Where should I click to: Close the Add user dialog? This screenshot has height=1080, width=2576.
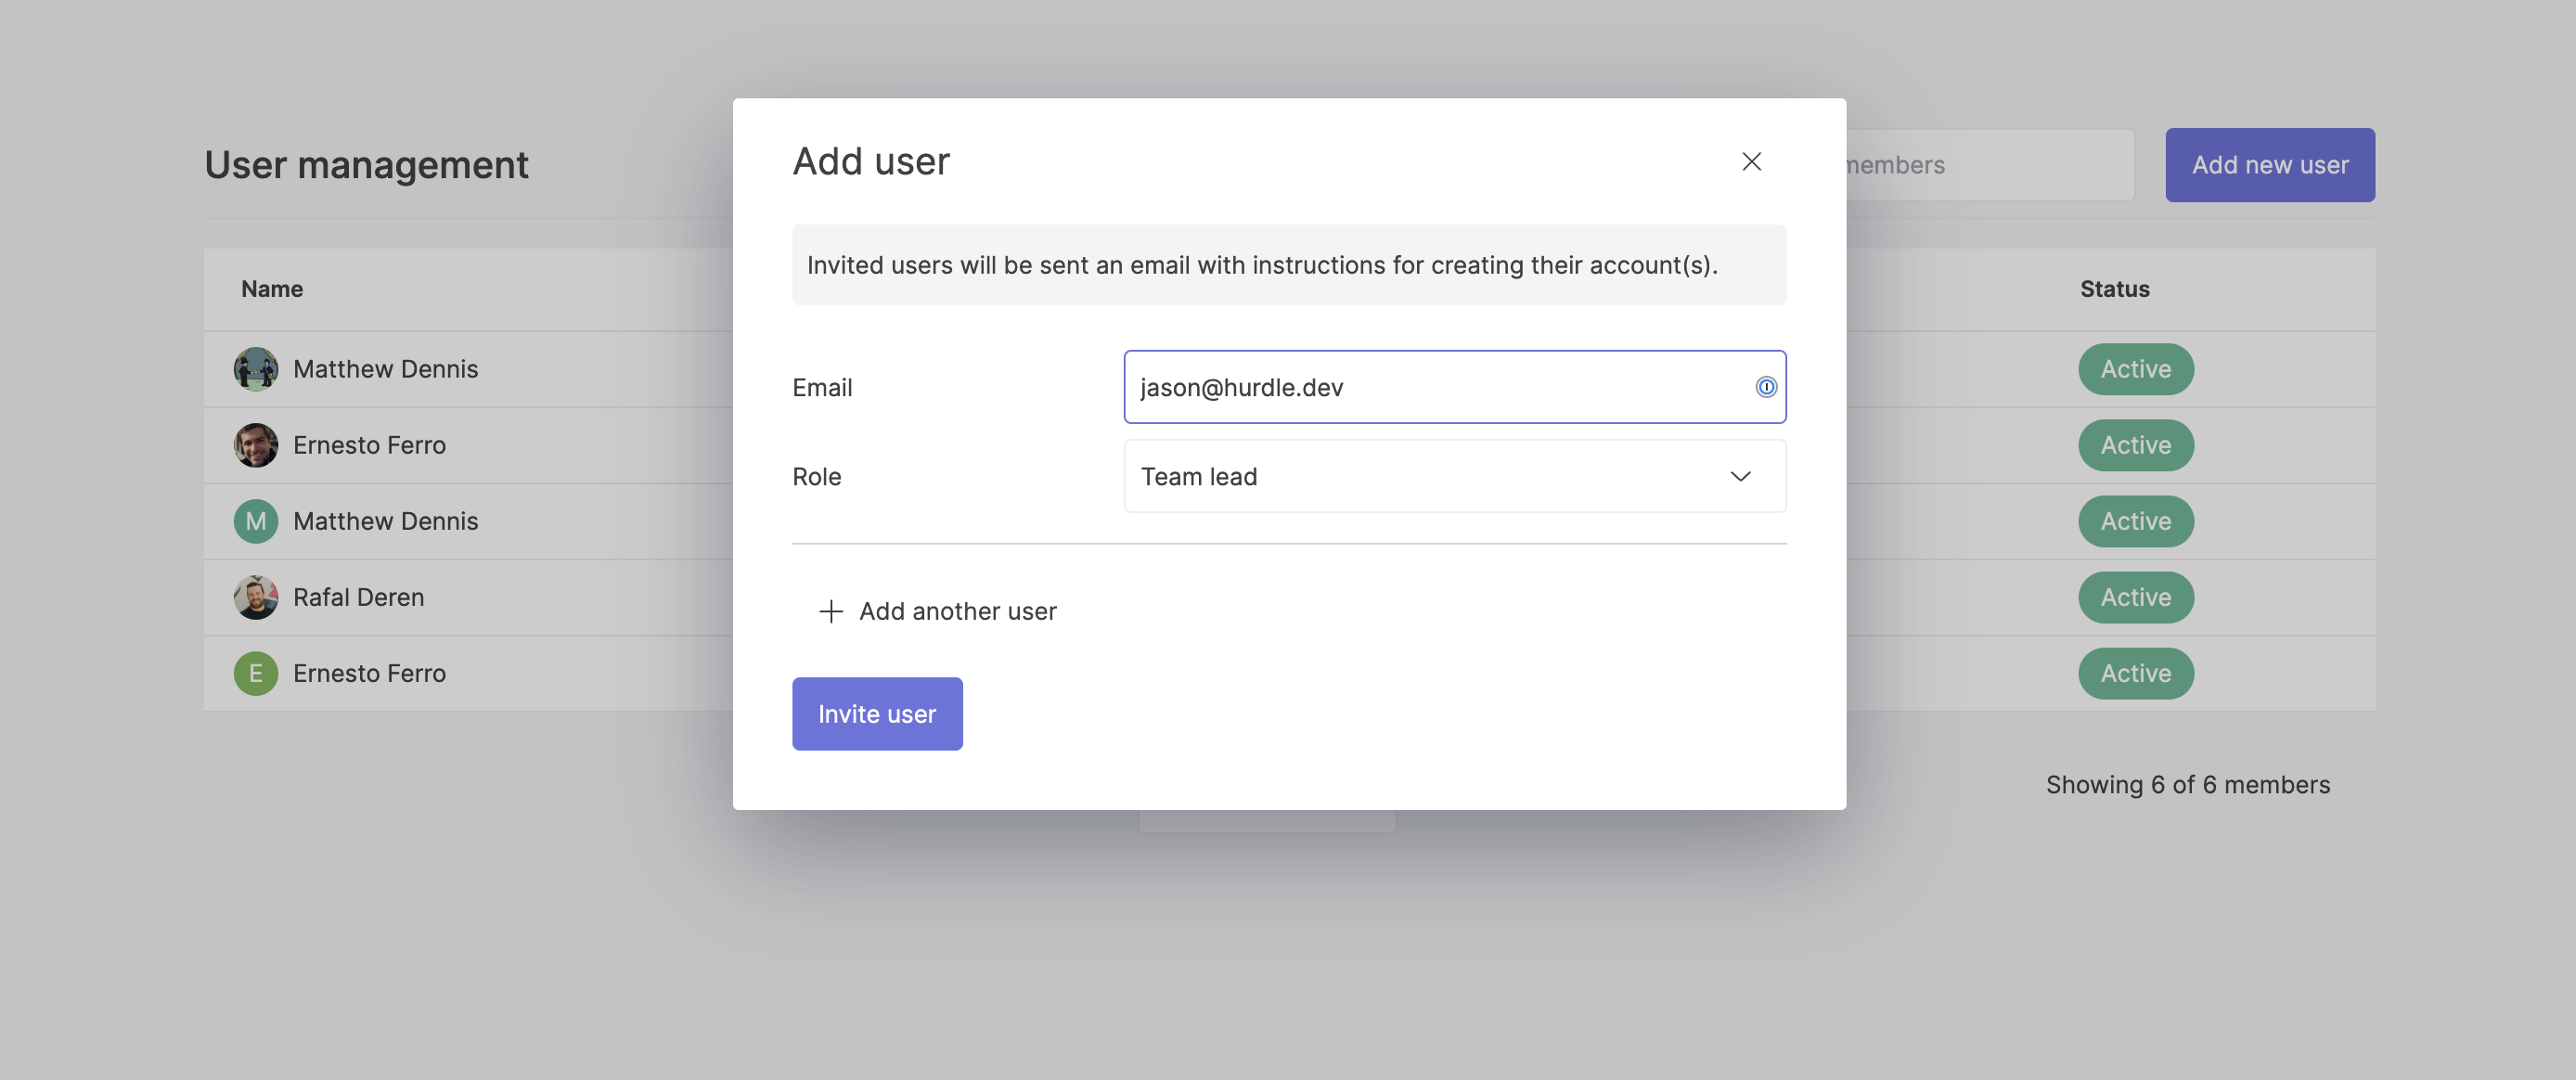(1751, 162)
